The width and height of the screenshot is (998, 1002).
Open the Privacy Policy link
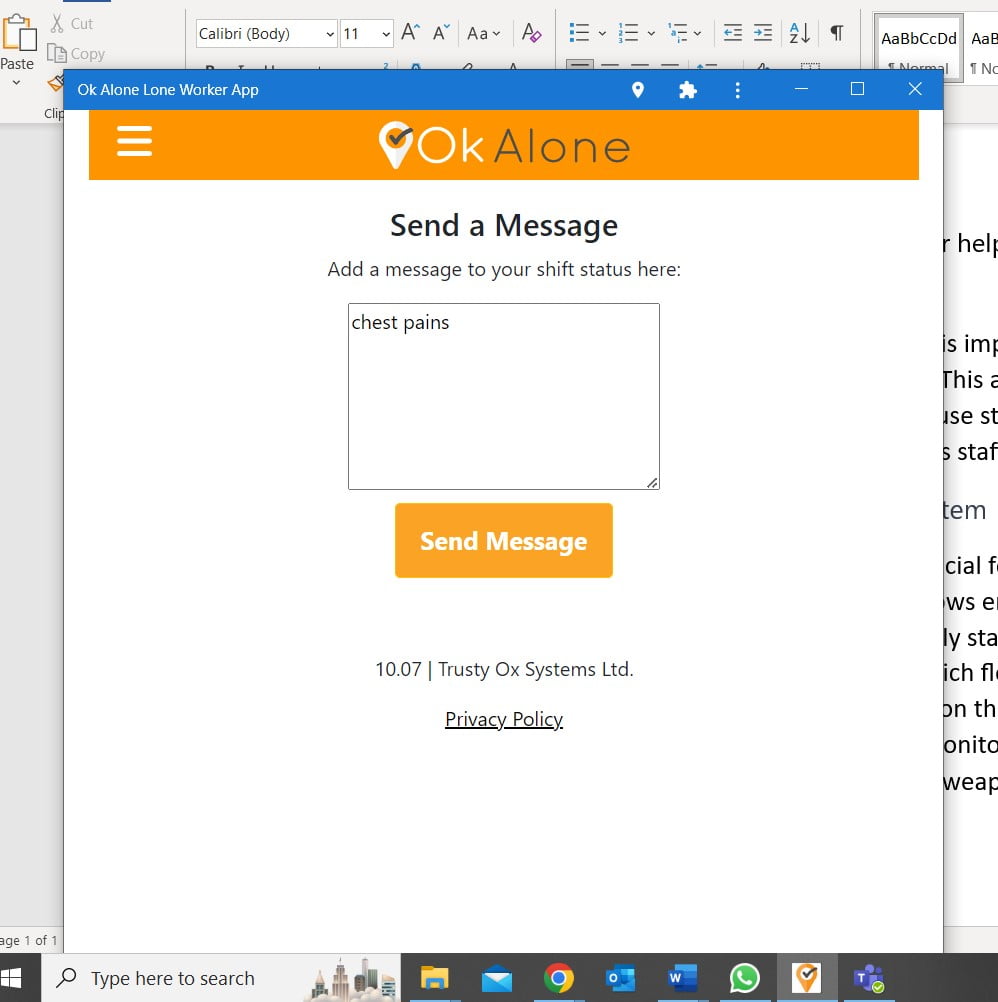[503, 719]
